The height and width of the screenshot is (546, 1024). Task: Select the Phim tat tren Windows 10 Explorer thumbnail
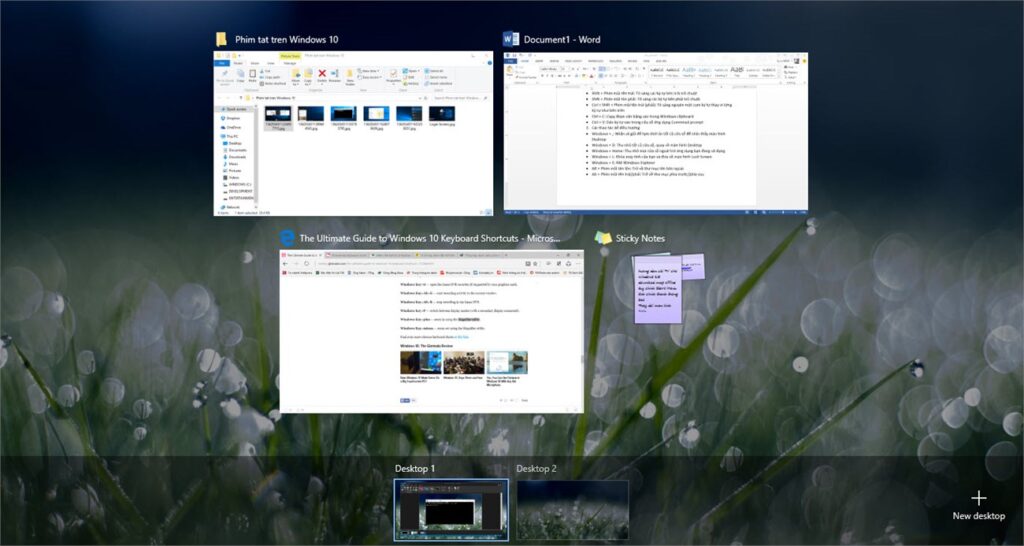pos(353,134)
